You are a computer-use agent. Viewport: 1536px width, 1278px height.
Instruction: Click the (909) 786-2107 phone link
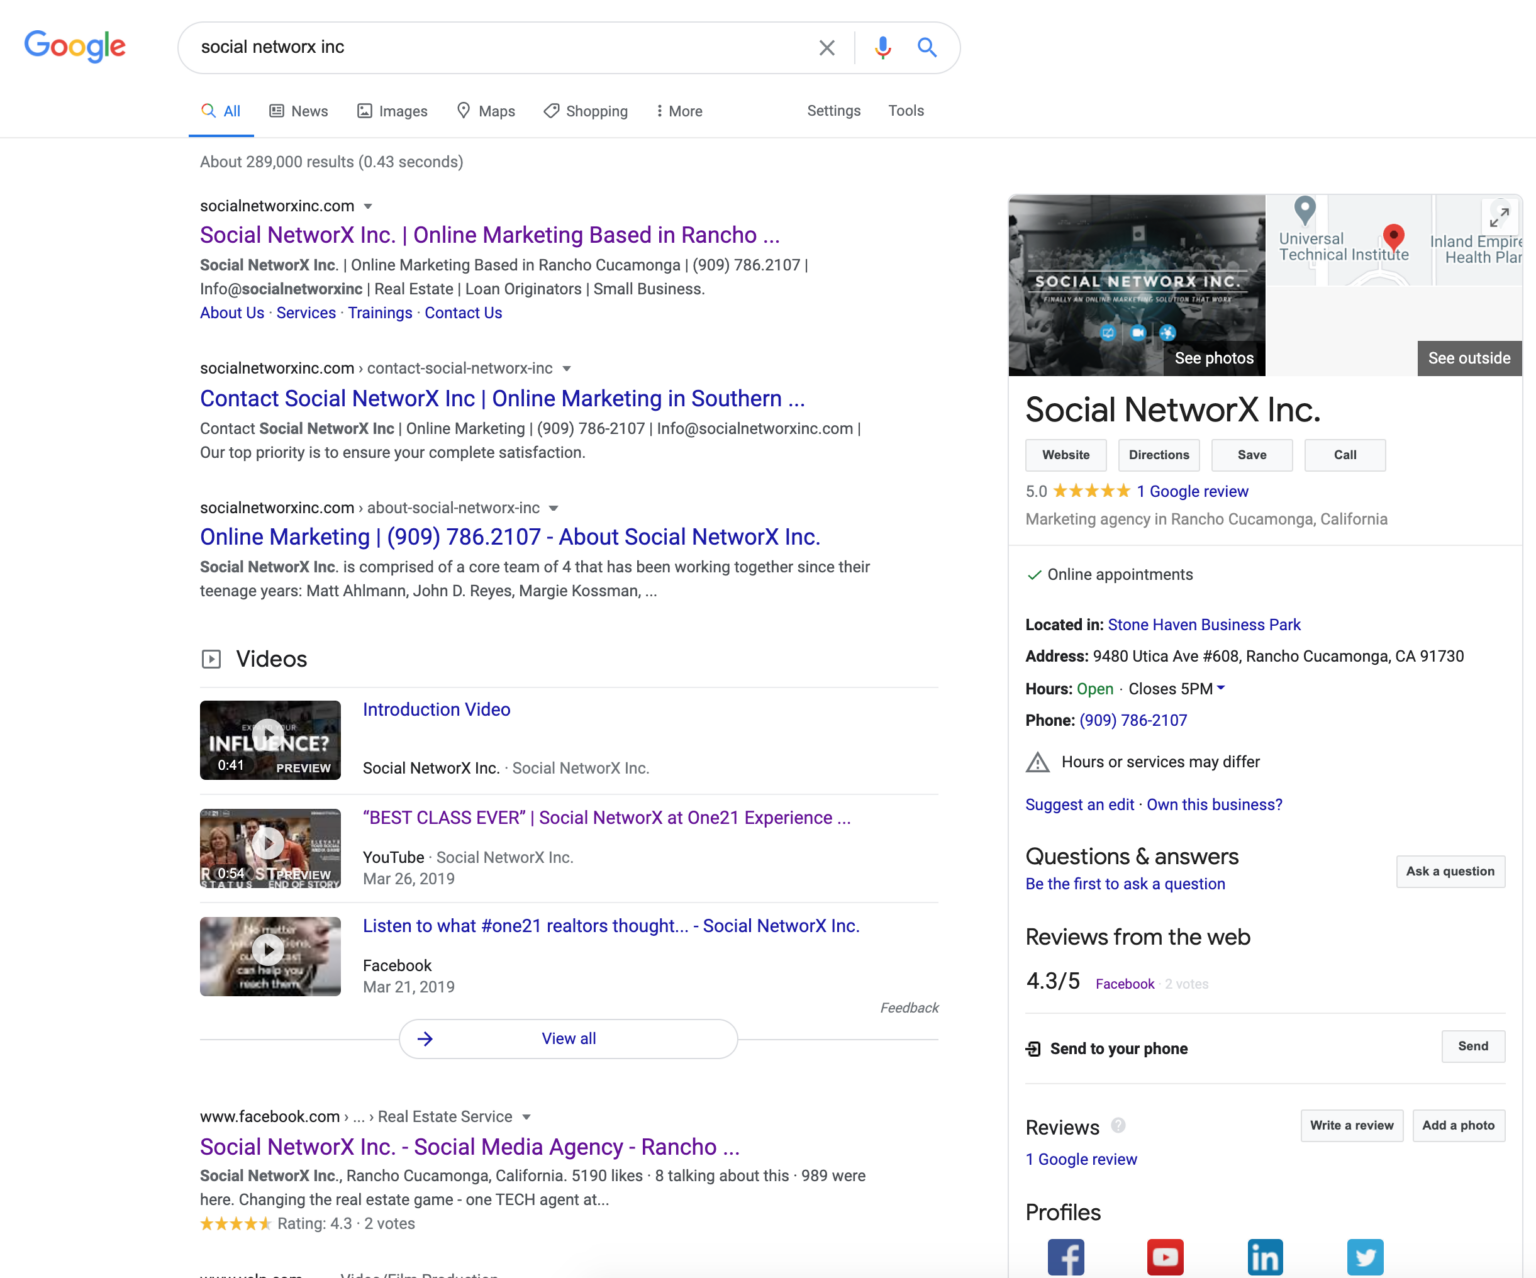(x=1133, y=721)
